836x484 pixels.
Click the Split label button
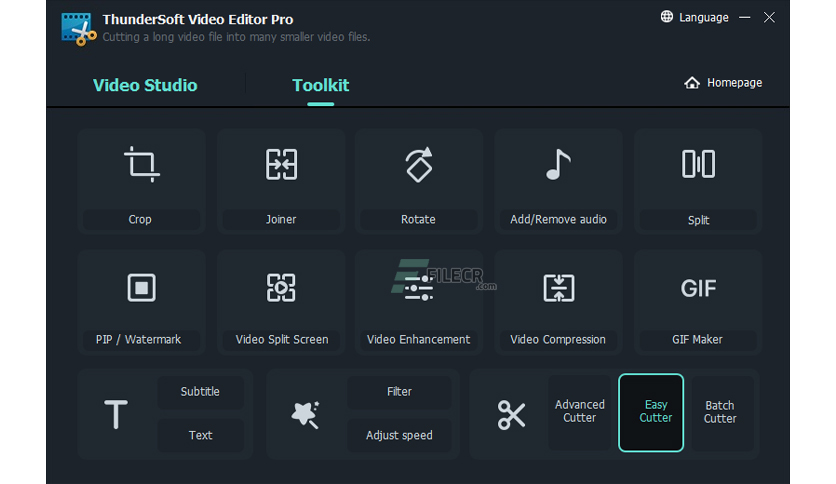[x=698, y=220]
